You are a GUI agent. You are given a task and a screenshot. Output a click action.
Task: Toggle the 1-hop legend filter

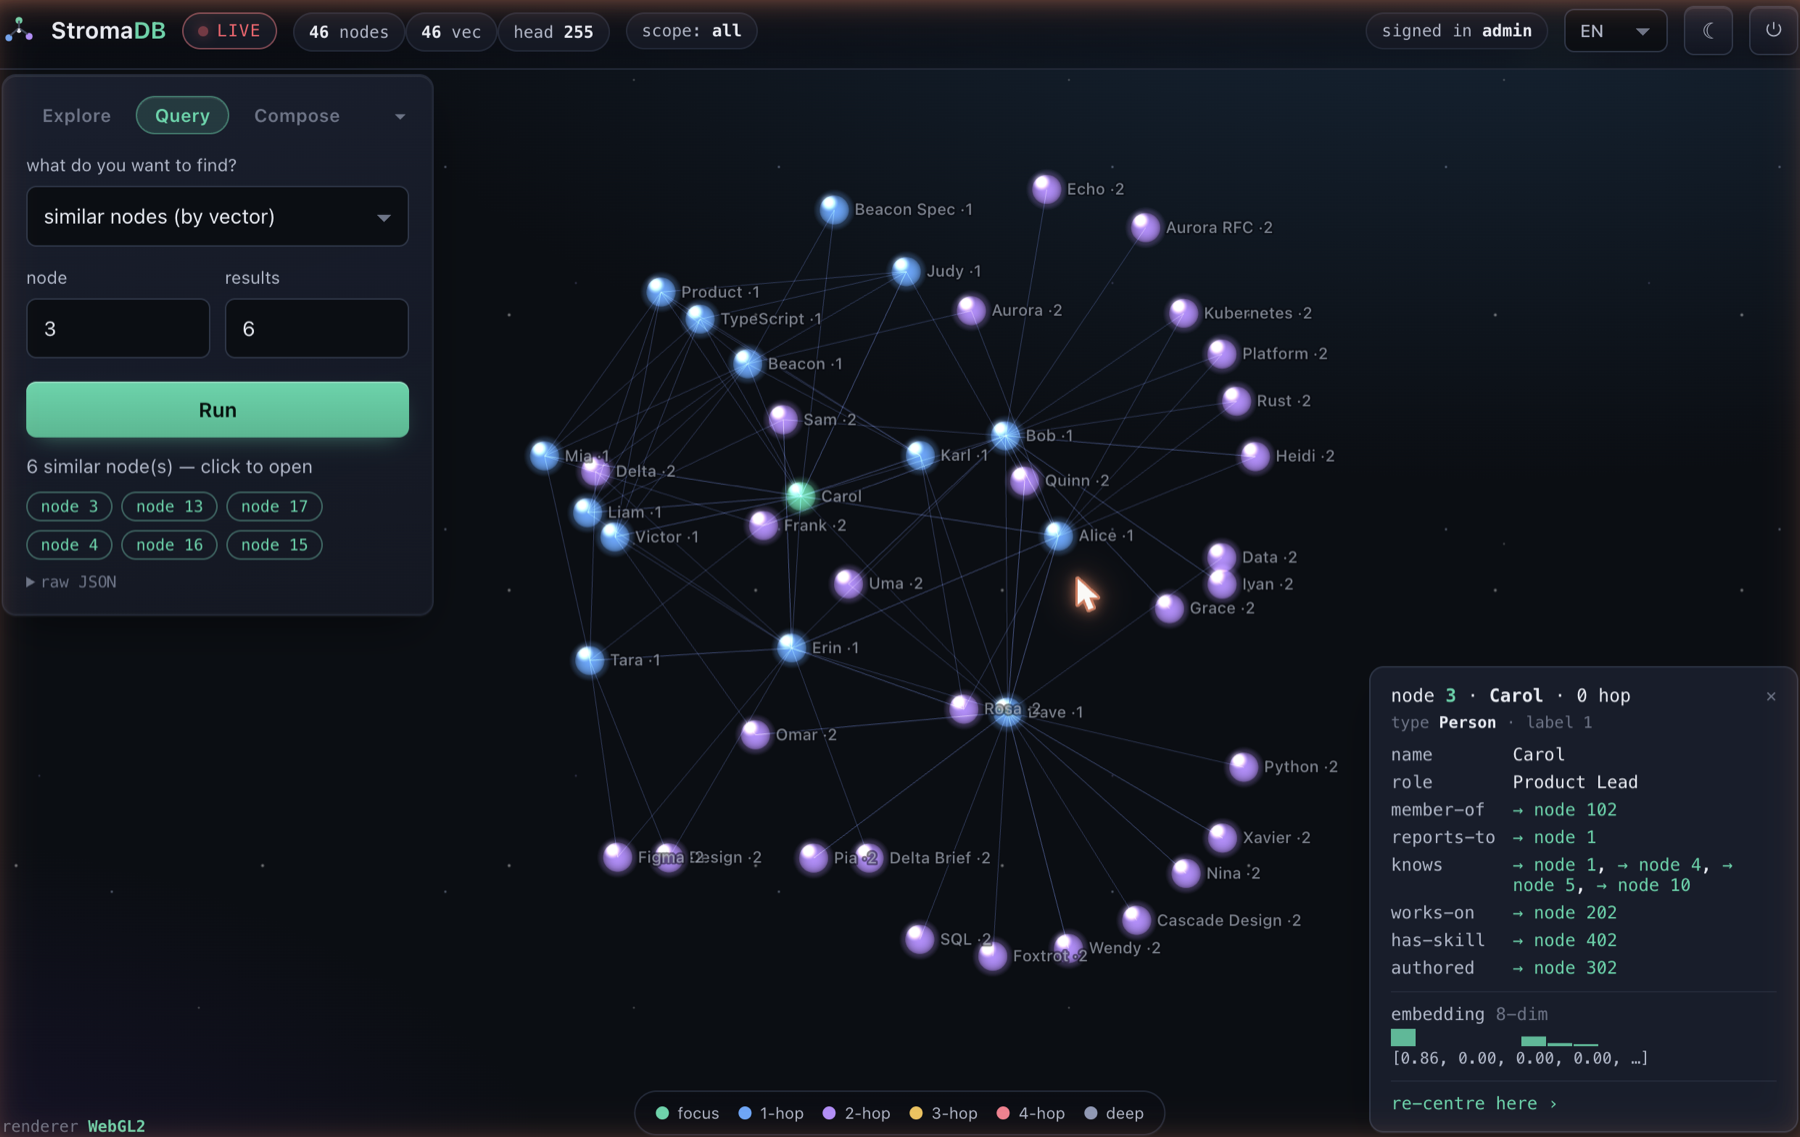coord(771,1113)
